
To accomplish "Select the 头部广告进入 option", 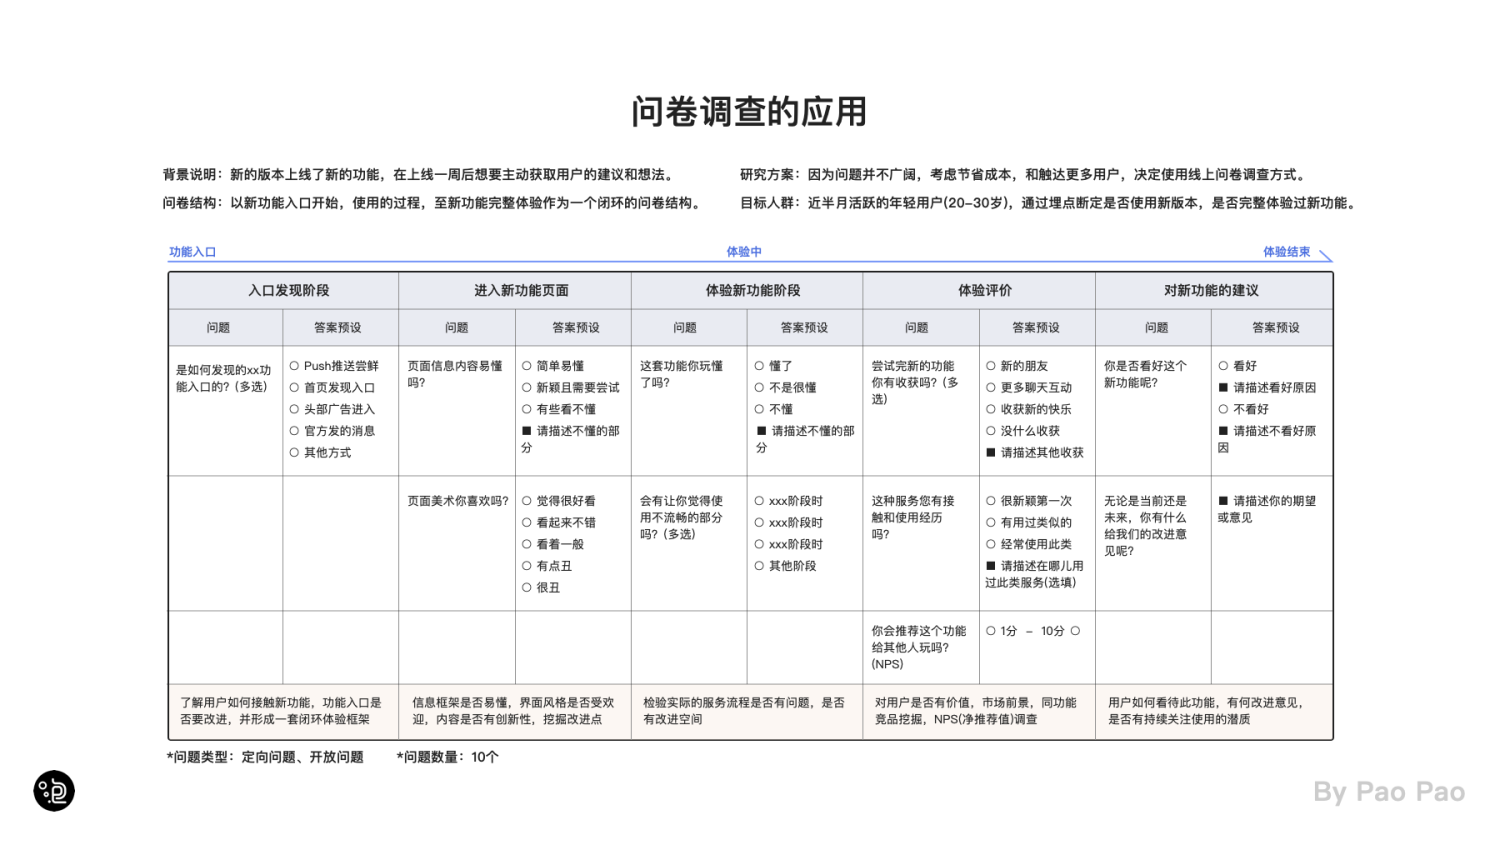I will click(294, 409).
